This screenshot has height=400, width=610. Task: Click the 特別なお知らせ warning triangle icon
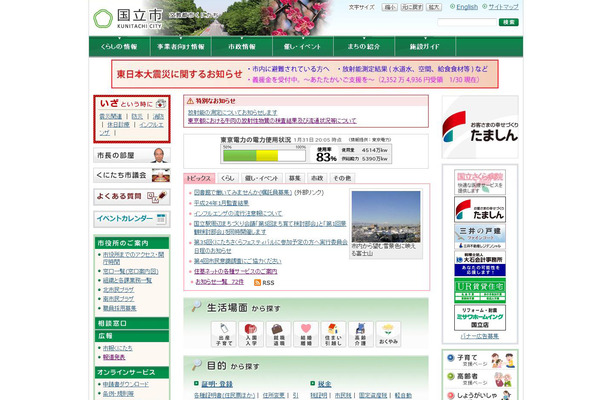pos(190,101)
